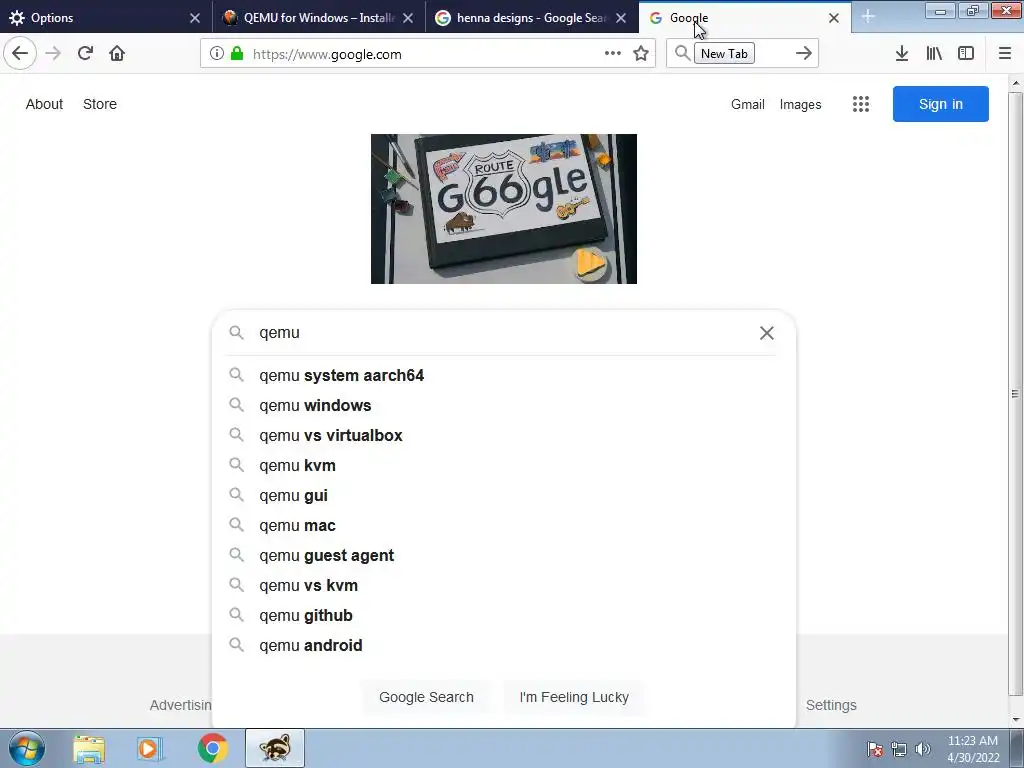Screen dimensions: 1024x768
Task: Click I'm Feeling Lucky button
Action: coord(574,697)
